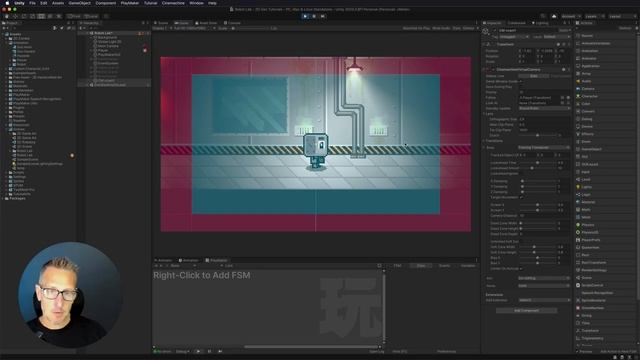Select the Move tool in the toolbar
This screenshot has height=360, width=640.
point(15,16)
